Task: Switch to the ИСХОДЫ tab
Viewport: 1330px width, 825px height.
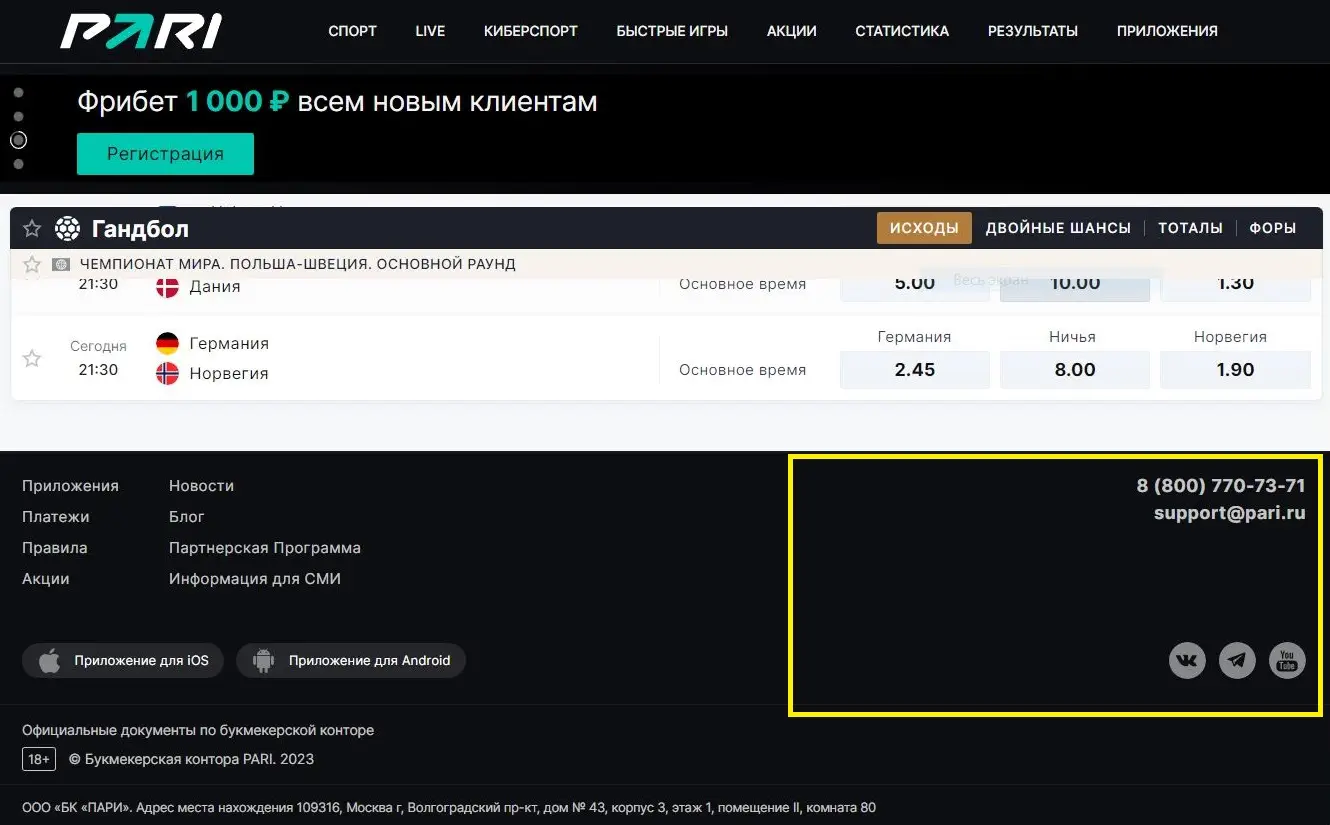Action: 924,228
